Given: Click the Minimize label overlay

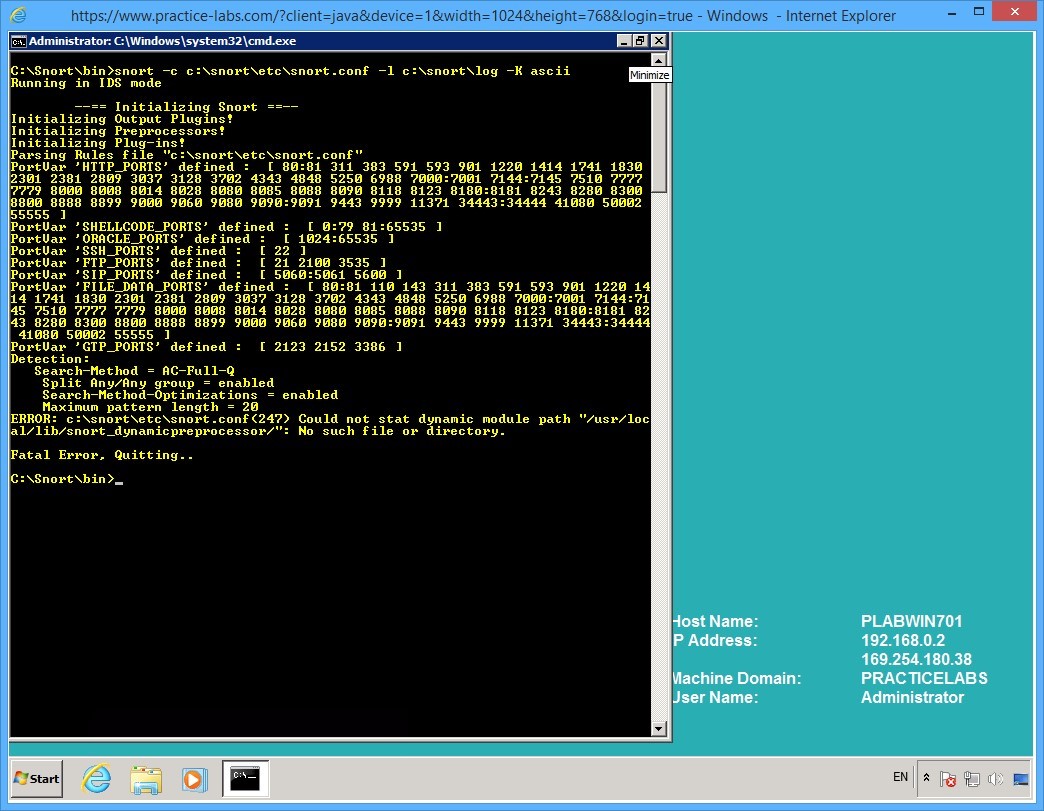Looking at the screenshot, I should pyautogui.click(x=649, y=74).
